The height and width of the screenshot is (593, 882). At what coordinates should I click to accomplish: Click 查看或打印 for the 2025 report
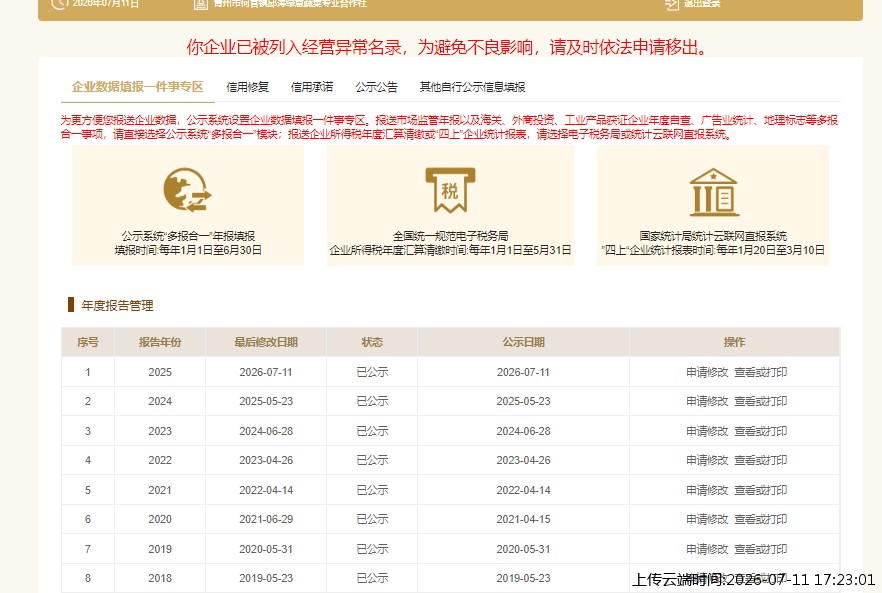tap(761, 372)
